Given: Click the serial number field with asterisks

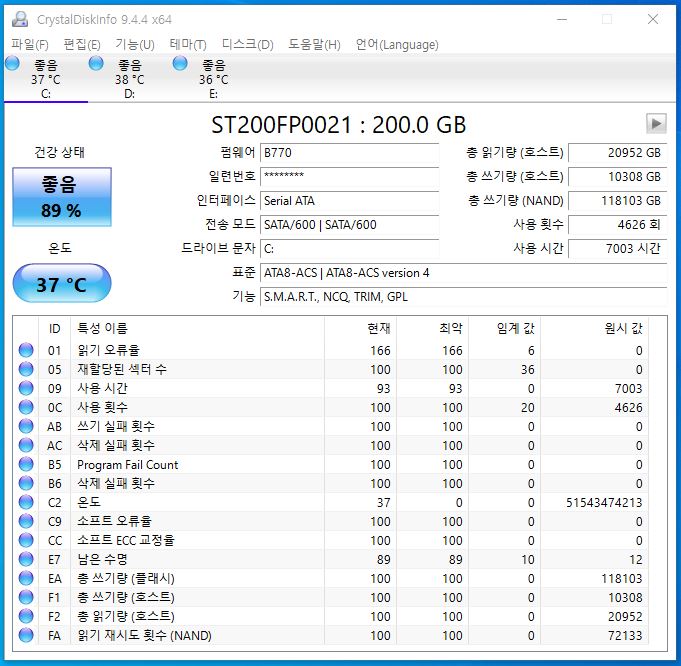Looking at the screenshot, I should [x=350, y=177].
